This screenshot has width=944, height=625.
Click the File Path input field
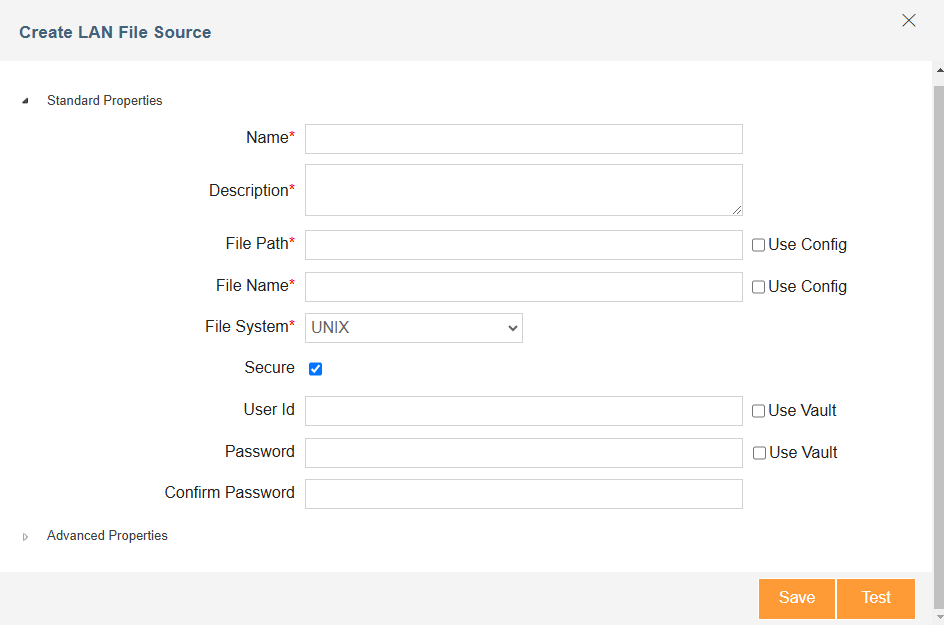[x=524, y=245]
